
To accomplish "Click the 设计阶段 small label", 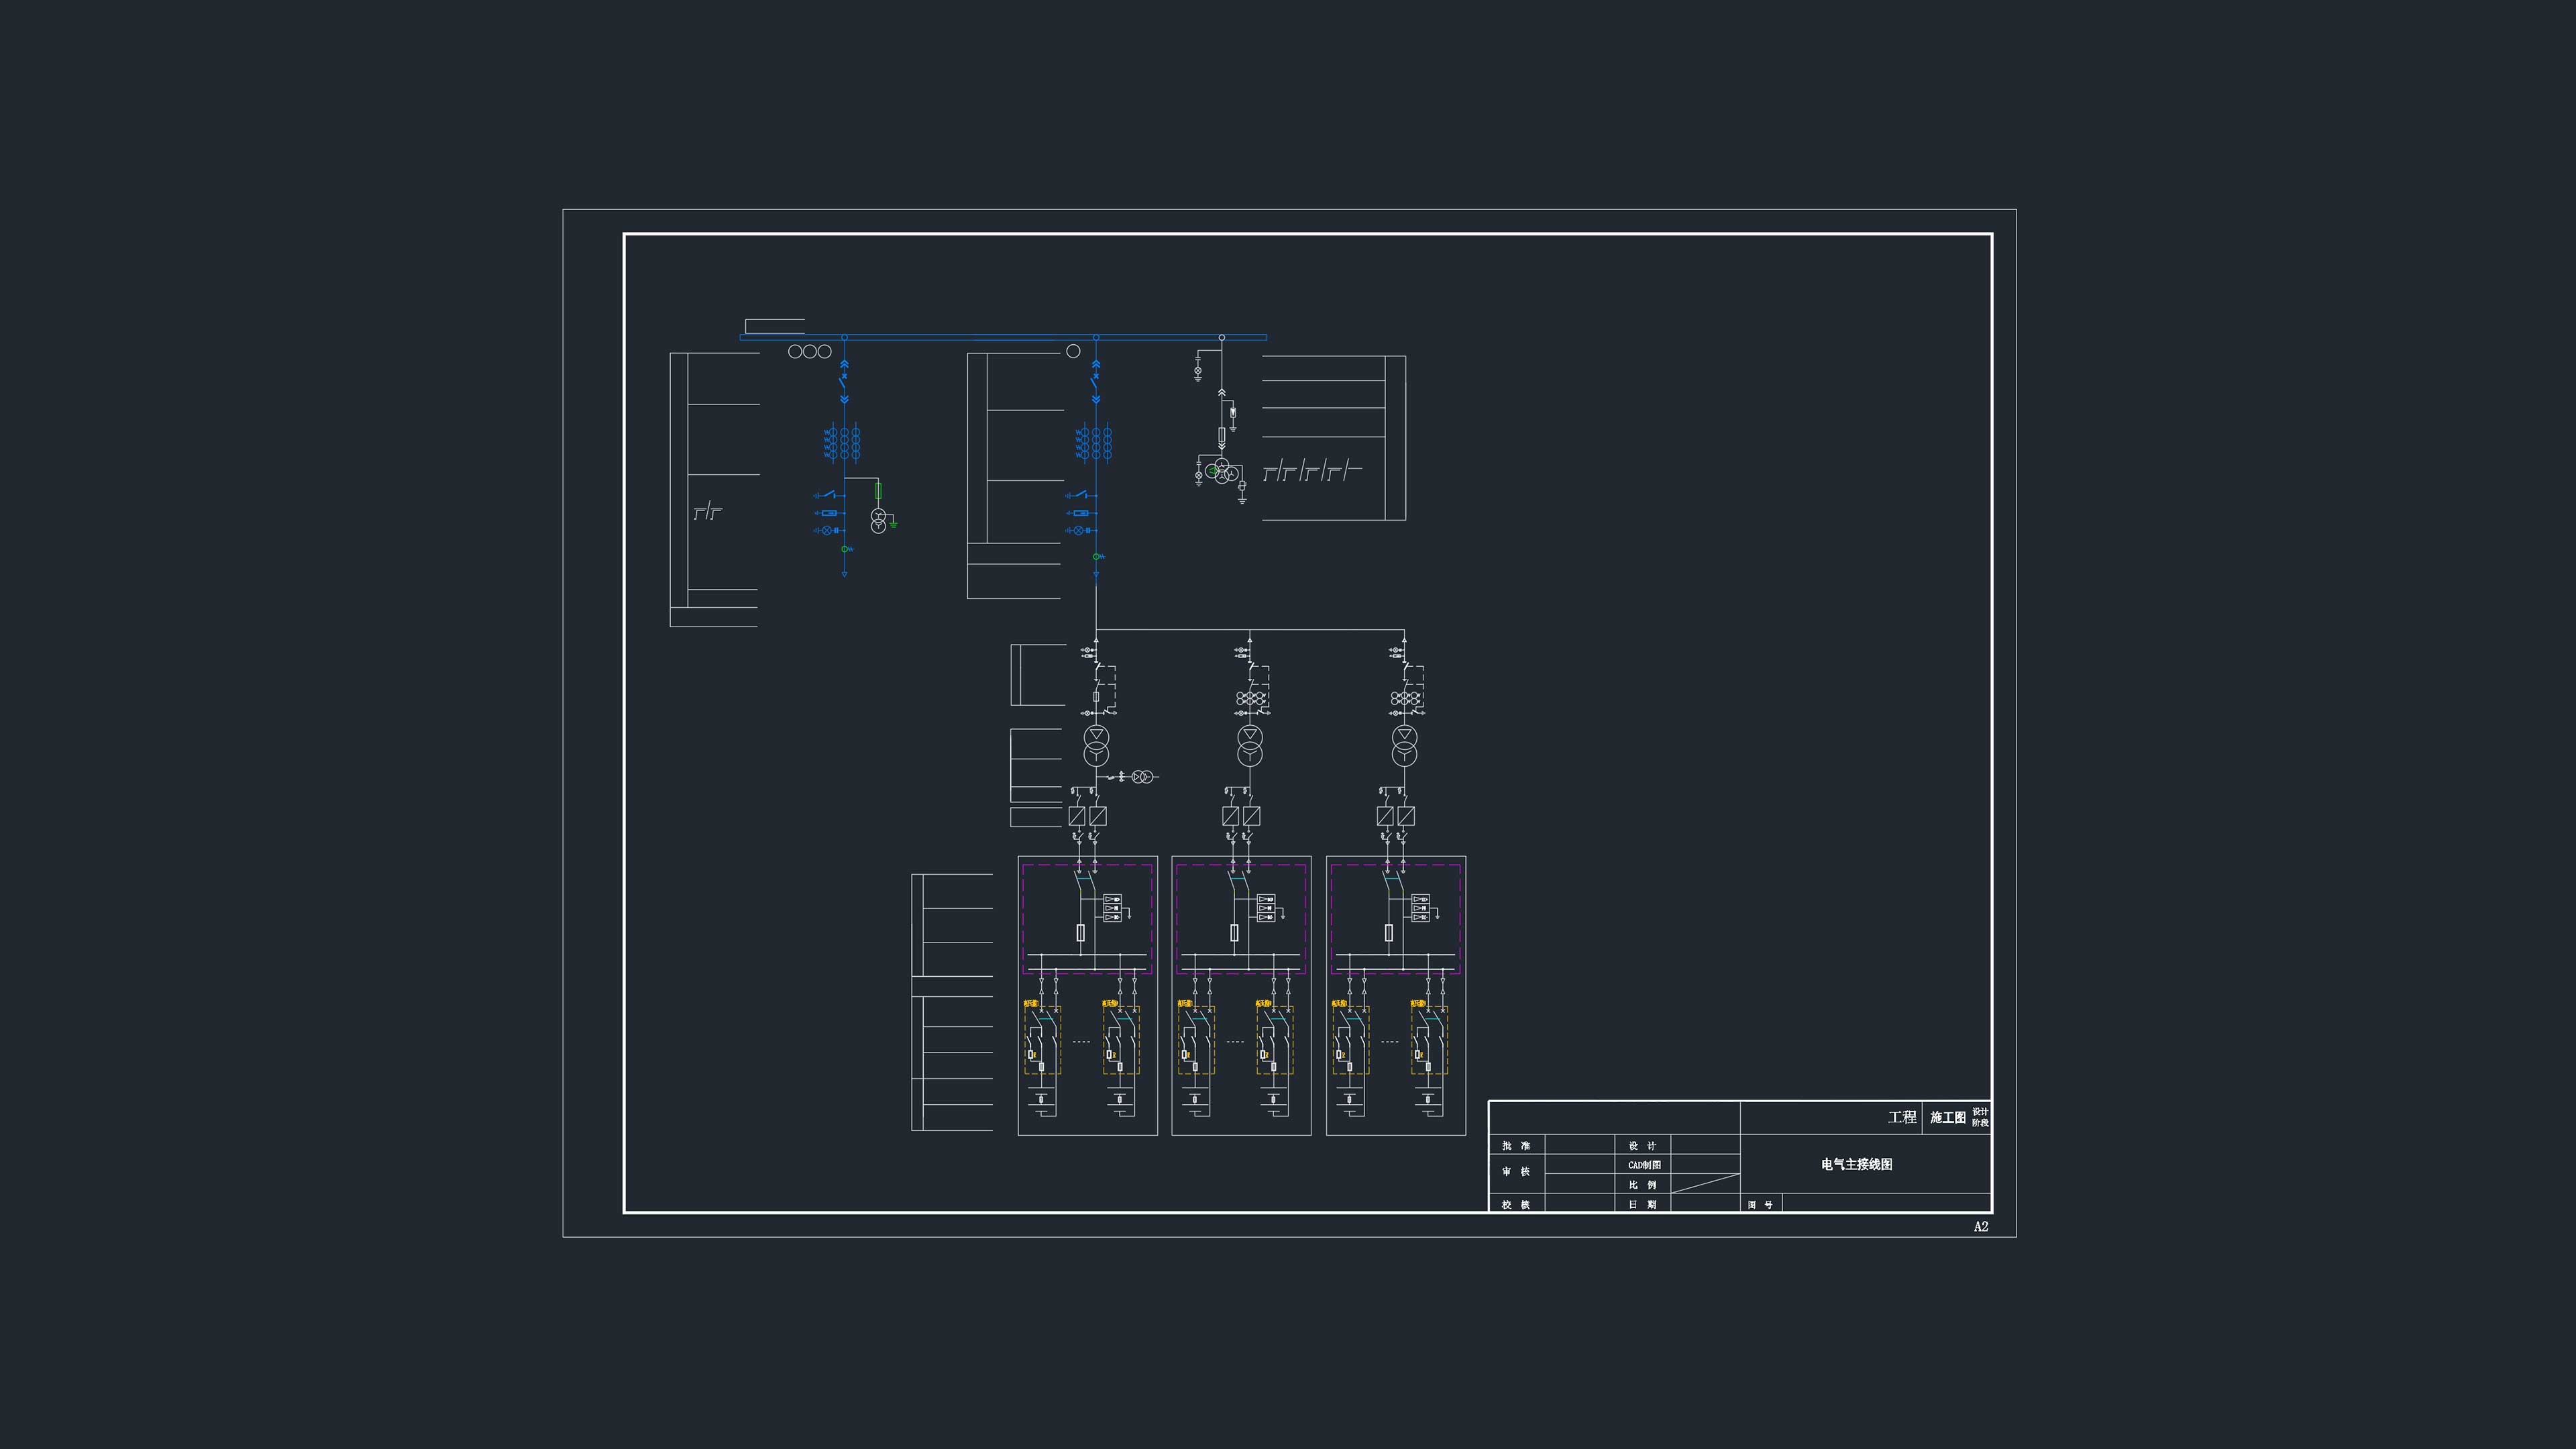I will 1980,1117.
